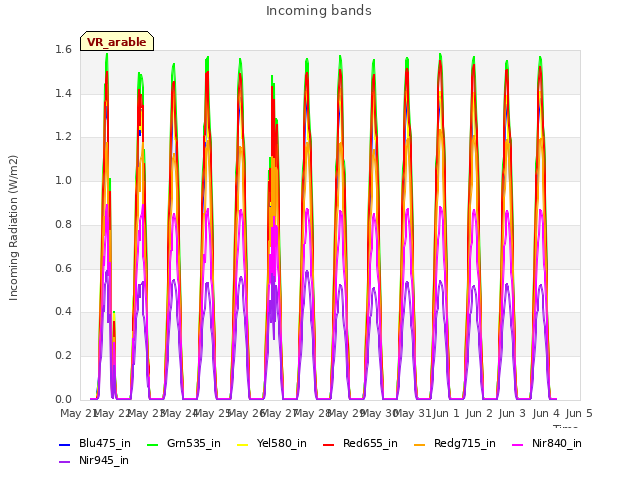The width and height of the screenshot is (640, 480).
Task: Click the orange Redg715_in color swatch
Action: coord(419,444)
